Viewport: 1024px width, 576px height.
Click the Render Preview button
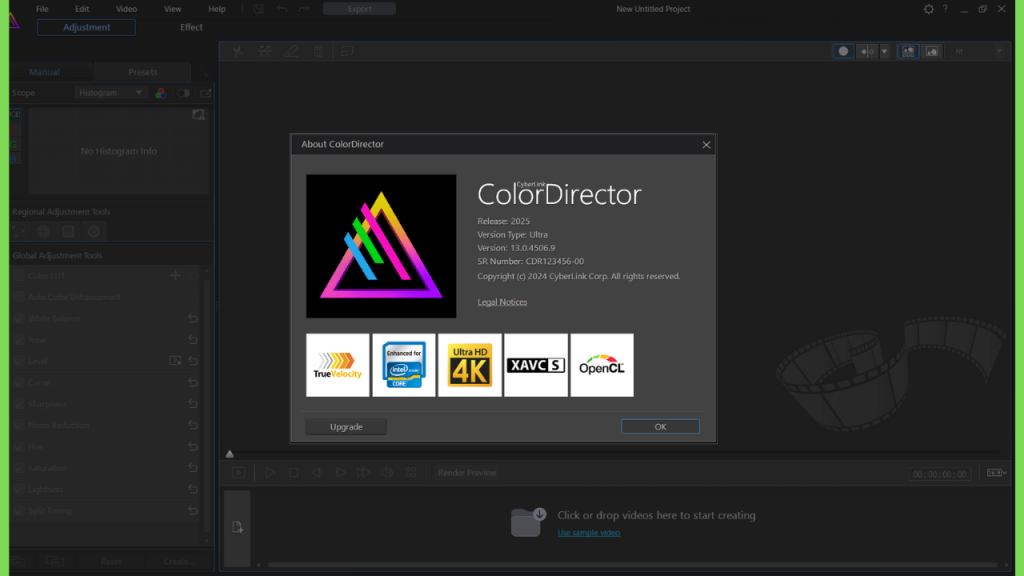(467, 473)
